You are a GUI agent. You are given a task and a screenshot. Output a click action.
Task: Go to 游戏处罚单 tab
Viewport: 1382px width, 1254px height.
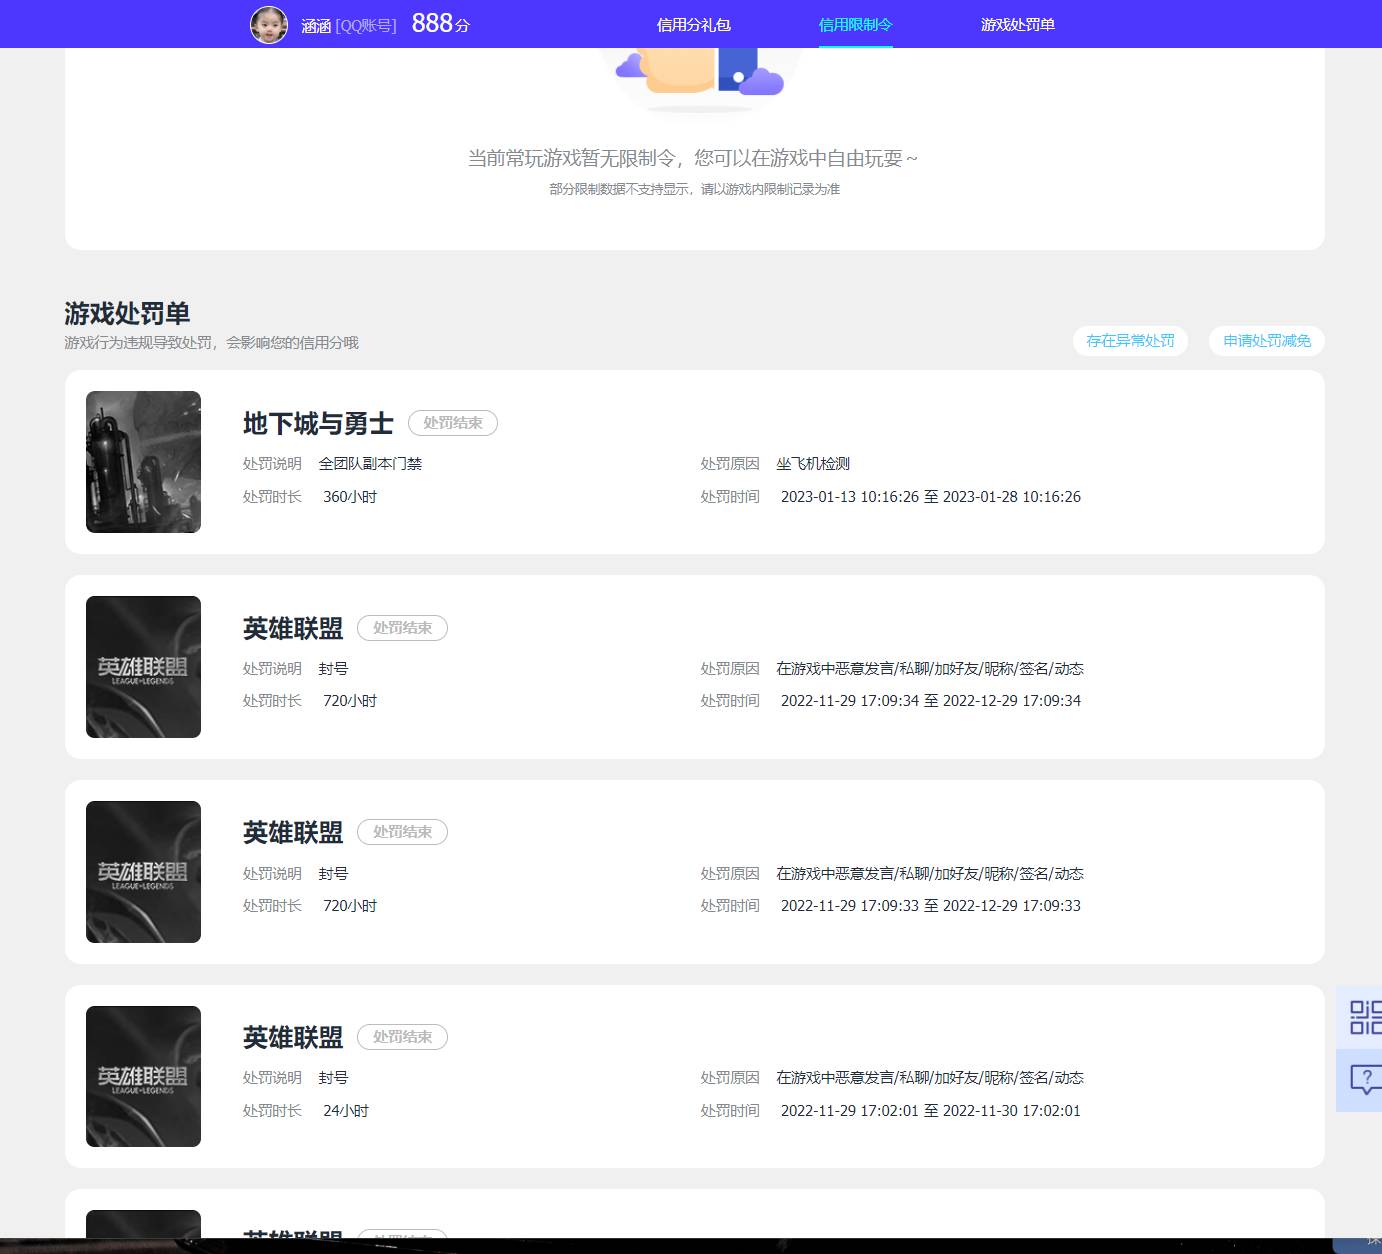[x=1017, y=25]
